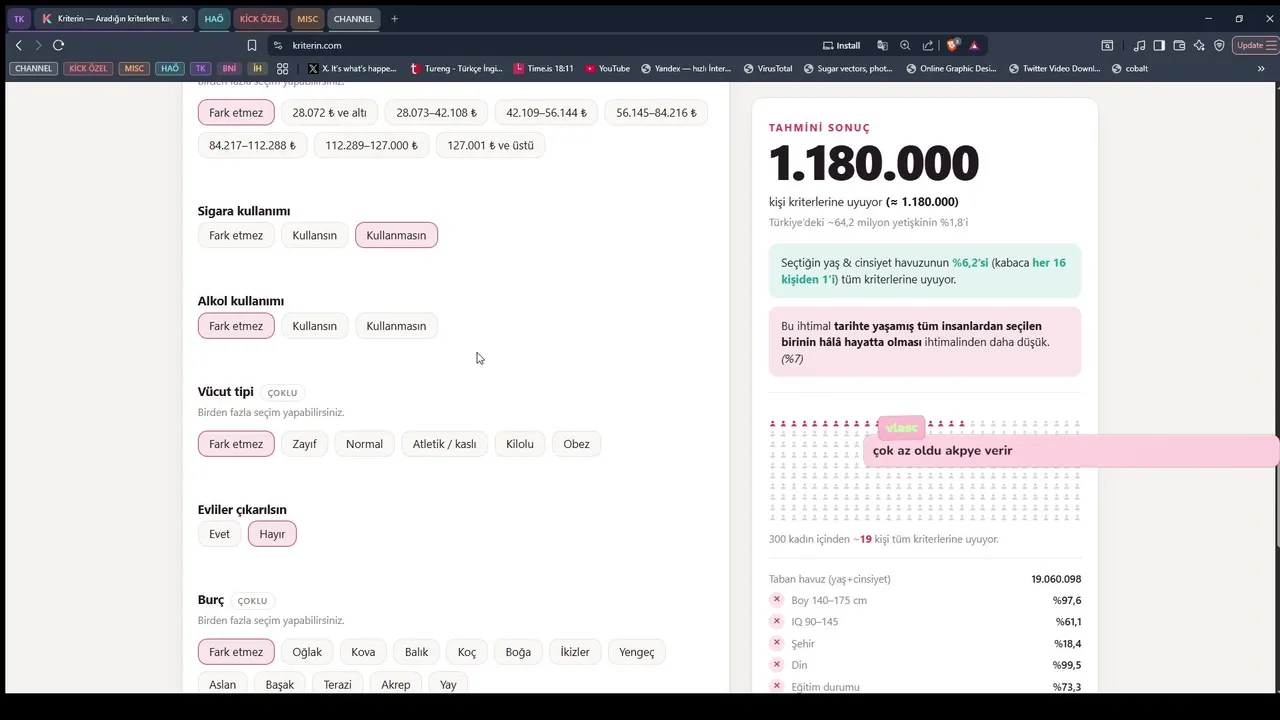Select income range 127.001 ₺ ve üstü
This screenshot has width=1280, height=720.
tap(491, 145)
